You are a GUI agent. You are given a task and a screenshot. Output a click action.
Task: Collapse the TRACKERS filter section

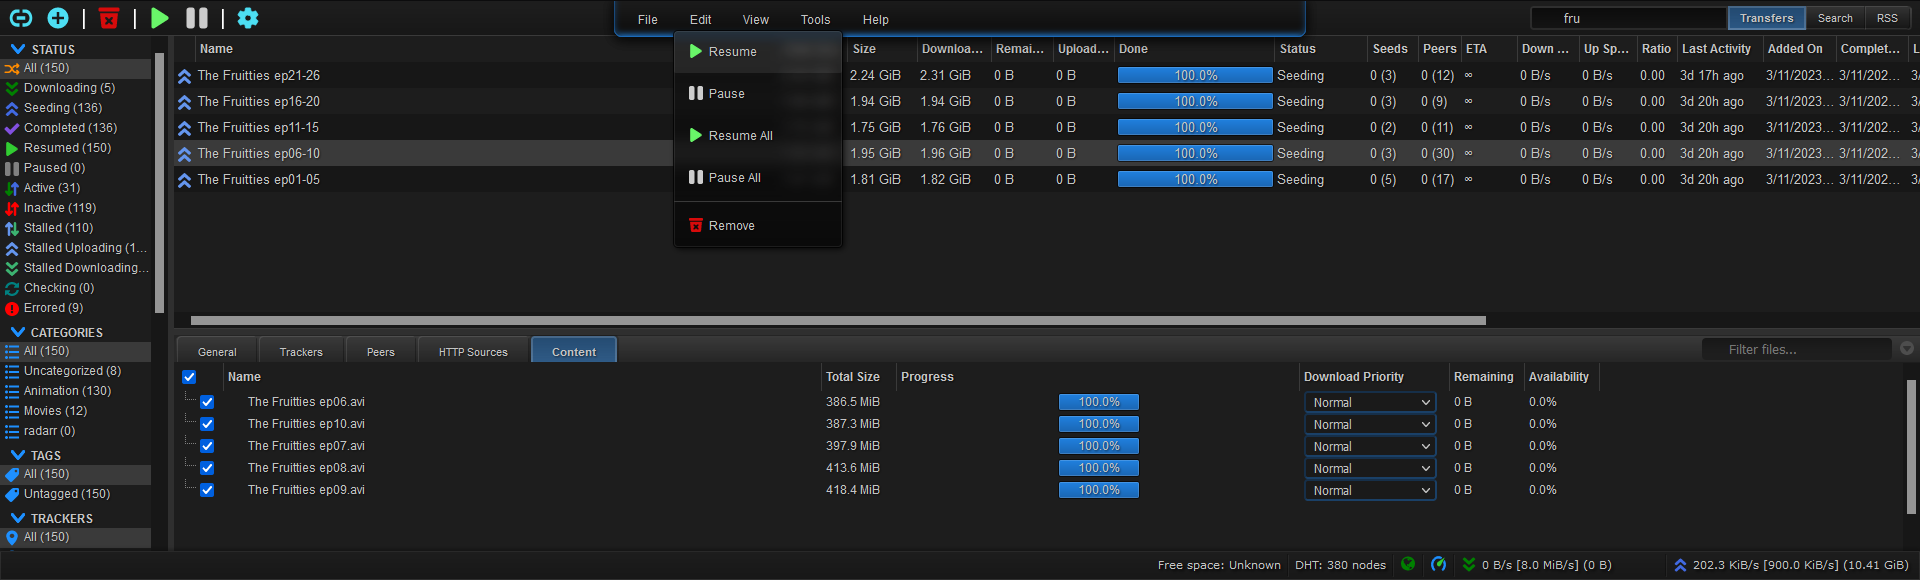[x=18, y=518]
